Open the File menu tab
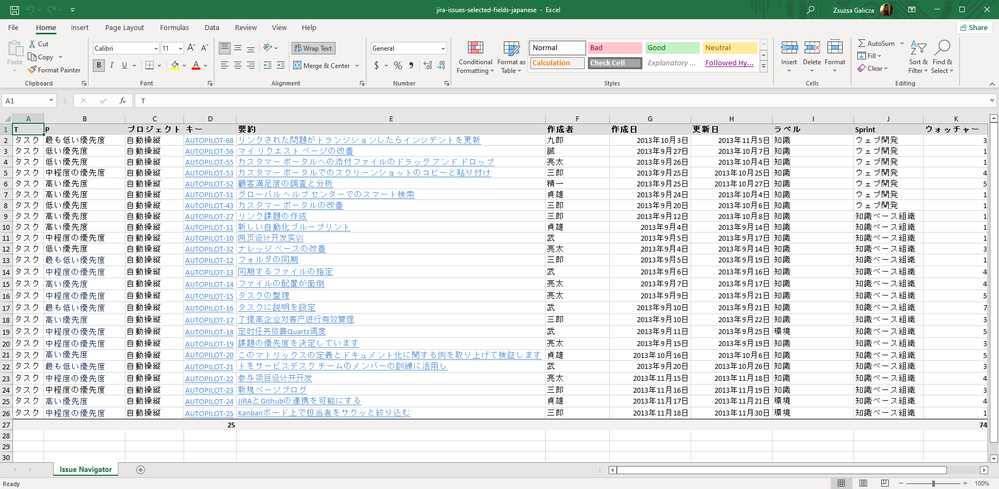 point(13,27)
